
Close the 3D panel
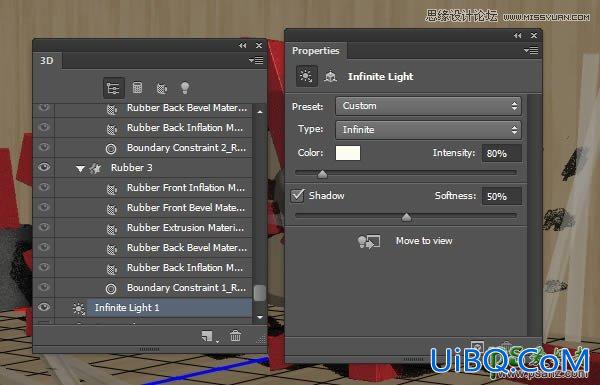click(x=259, y=45)
